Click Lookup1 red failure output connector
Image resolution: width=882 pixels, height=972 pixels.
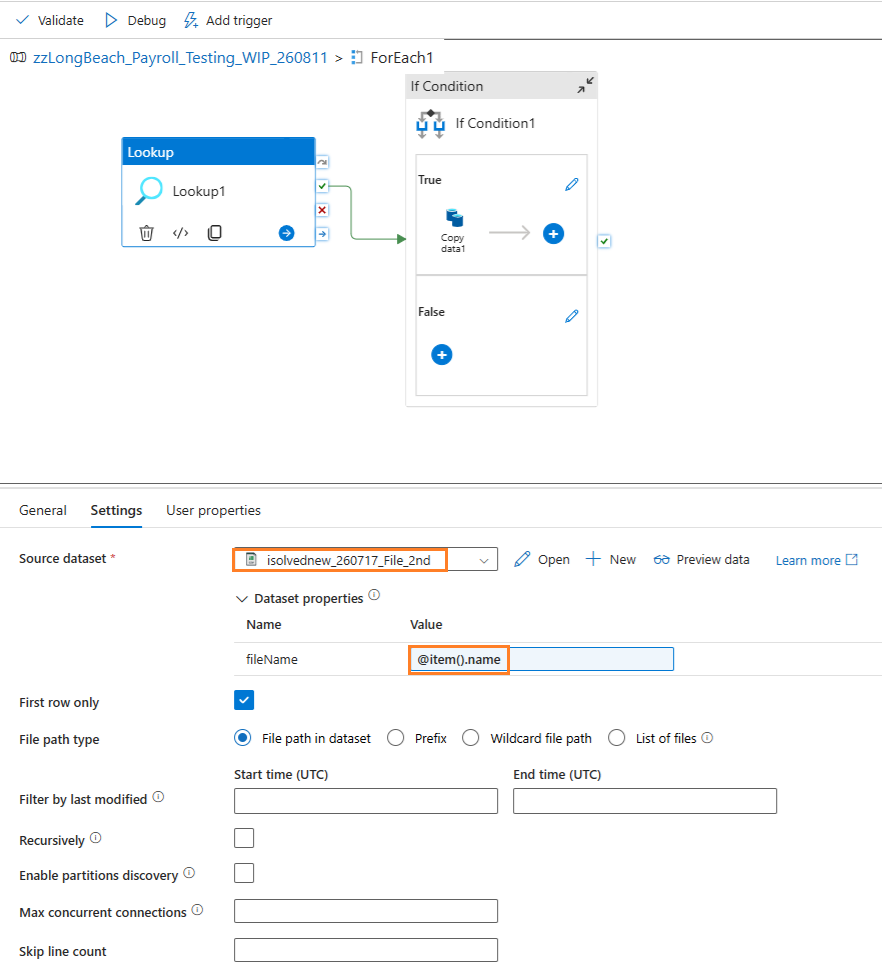point(322,210)
